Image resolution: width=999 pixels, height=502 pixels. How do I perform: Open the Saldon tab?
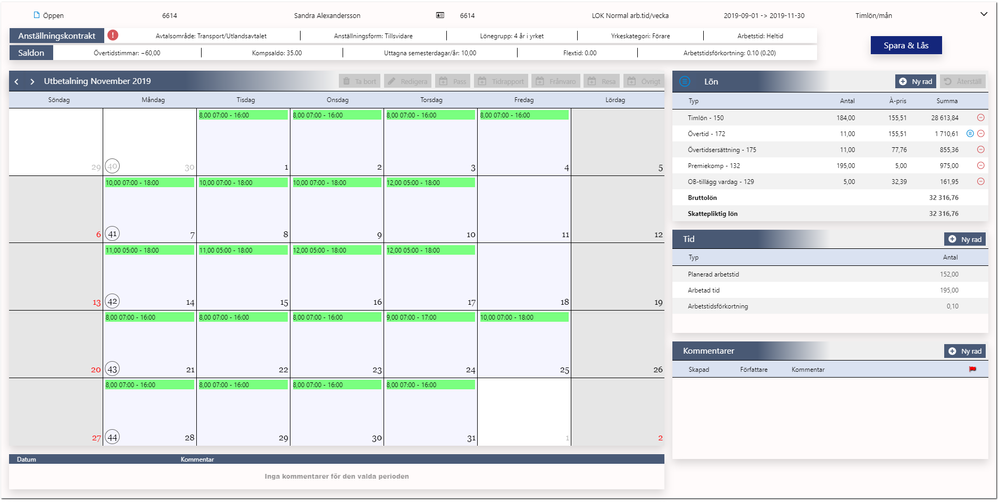click(31, 53)
